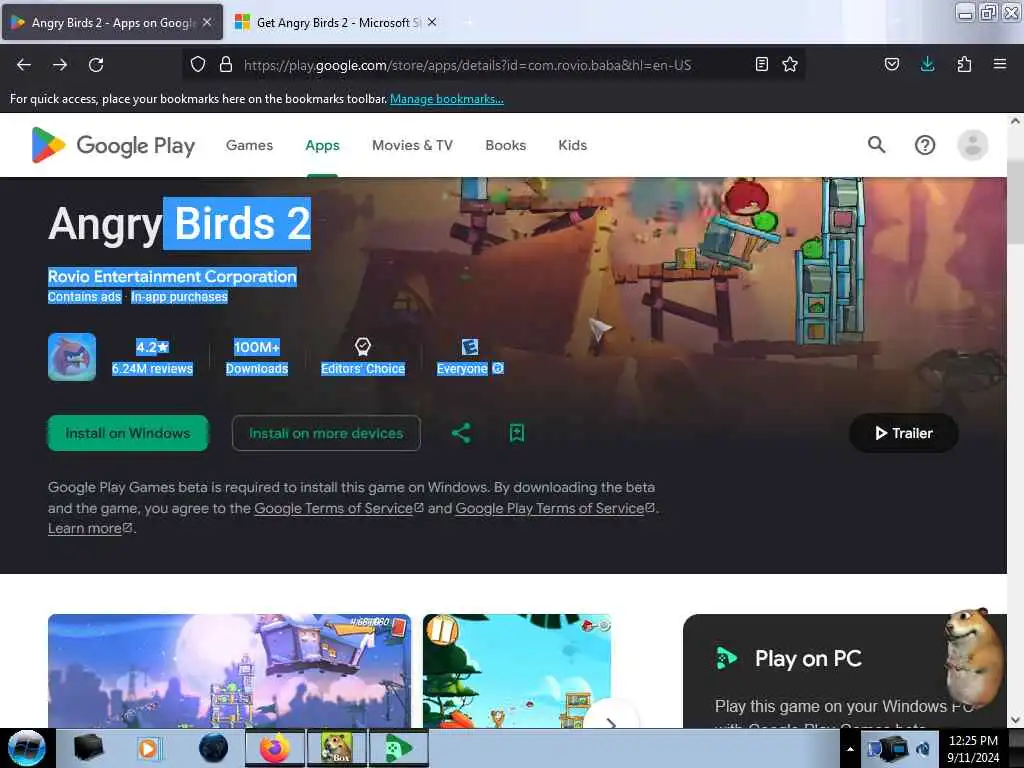Click the URL address field

(x=467, y=65)
